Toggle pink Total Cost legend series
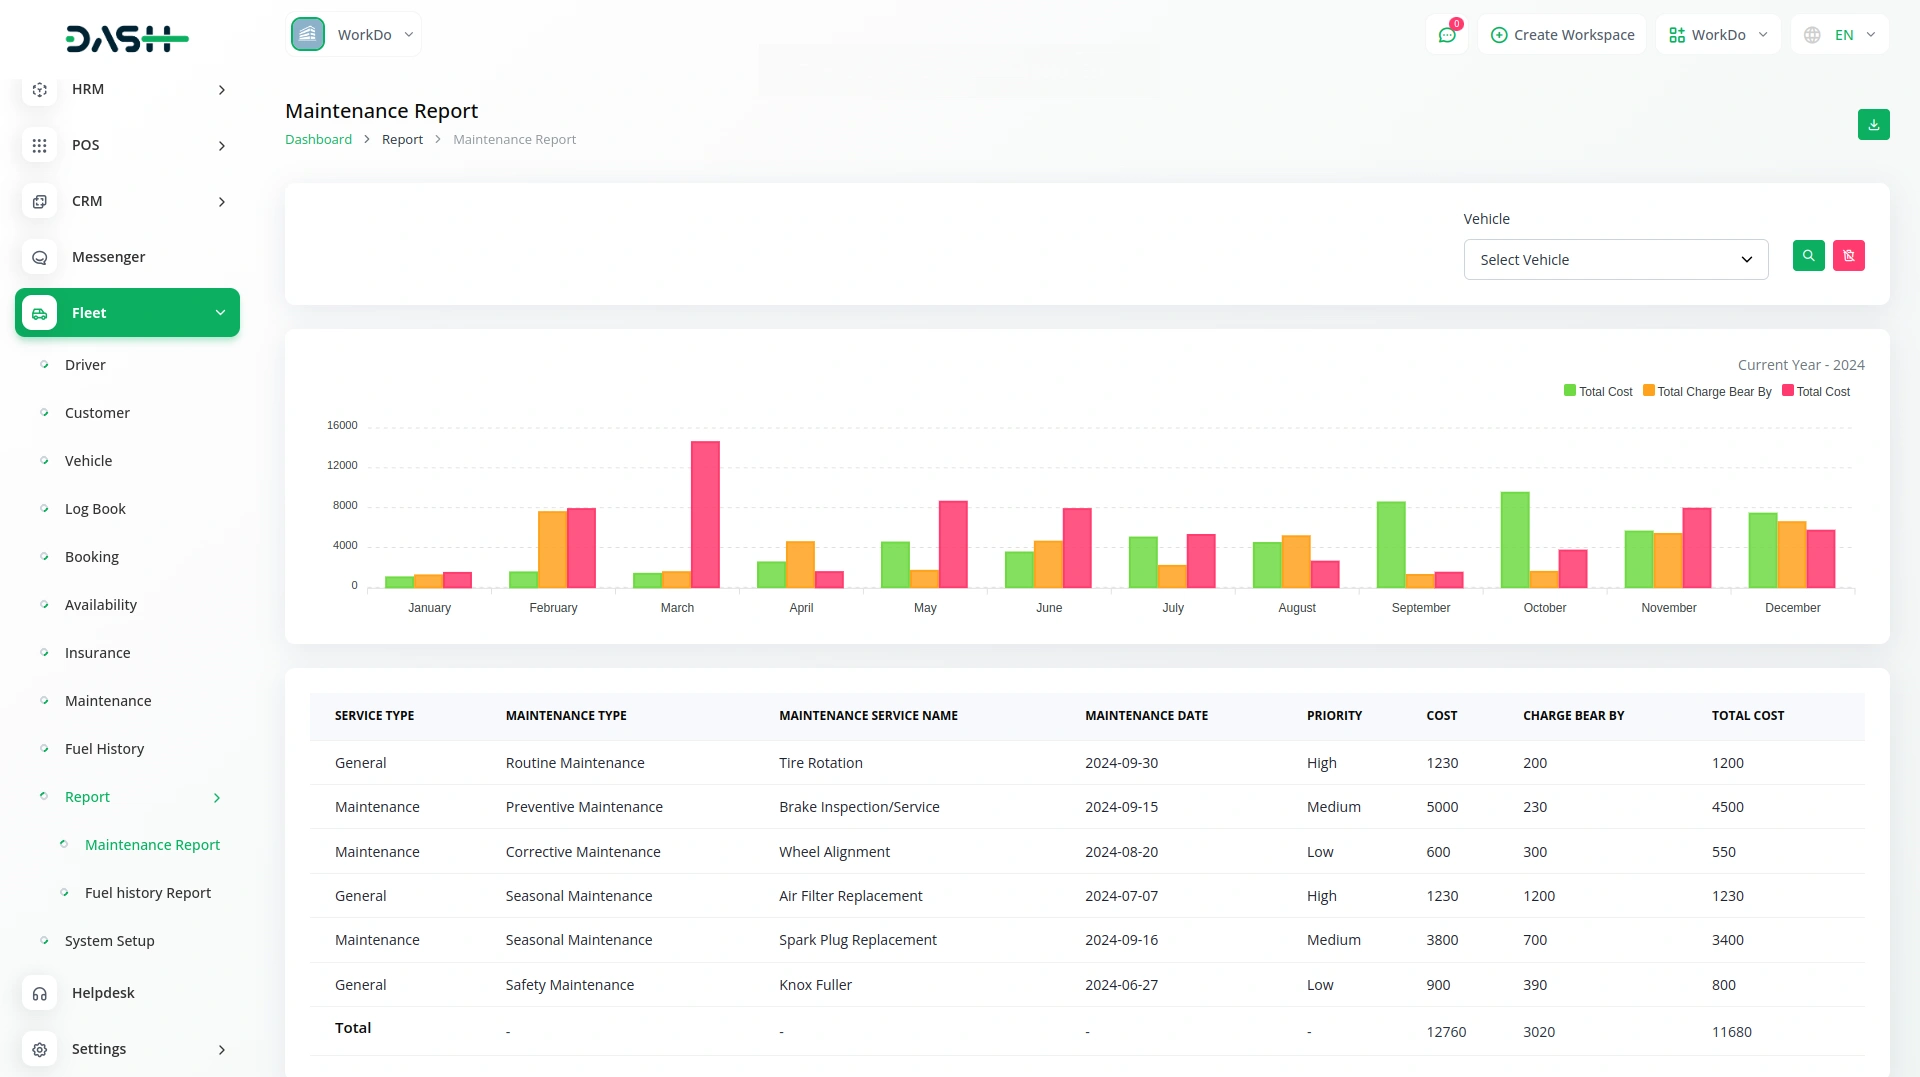This screenshot has width=1920, height=1077. (1816, 392)
